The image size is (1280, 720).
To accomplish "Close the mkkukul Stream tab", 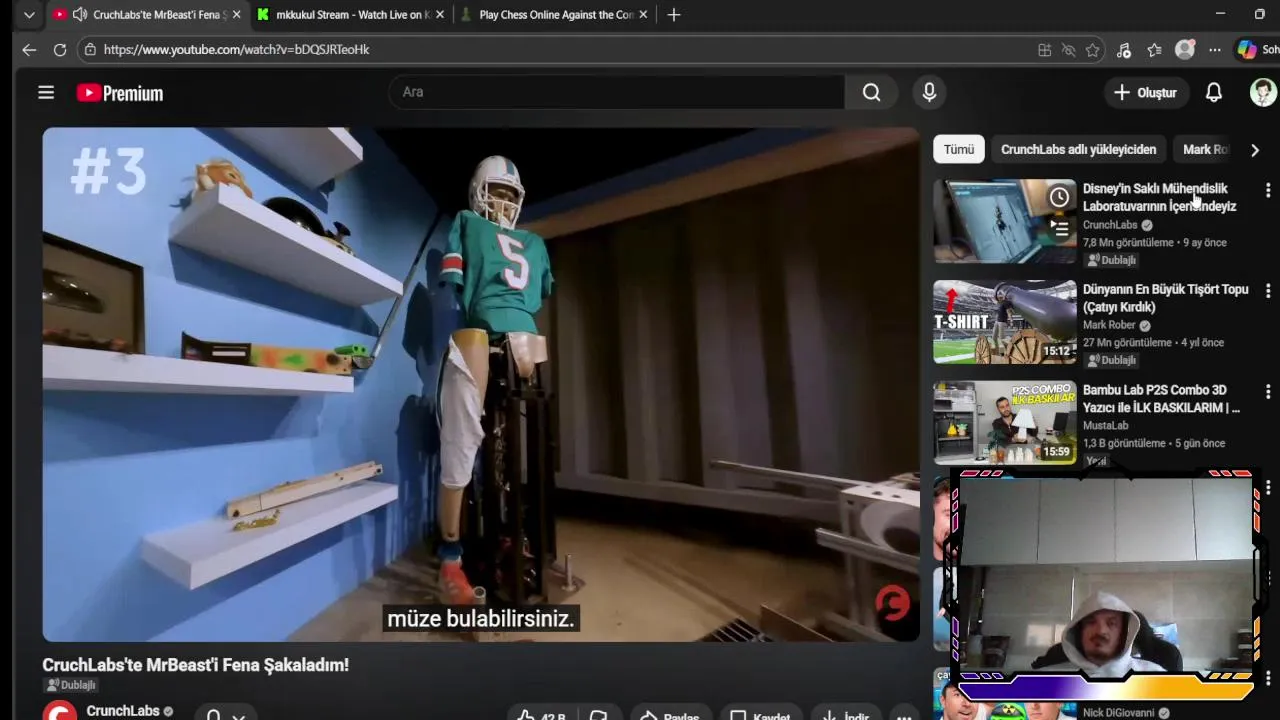I will coord(441,15).
